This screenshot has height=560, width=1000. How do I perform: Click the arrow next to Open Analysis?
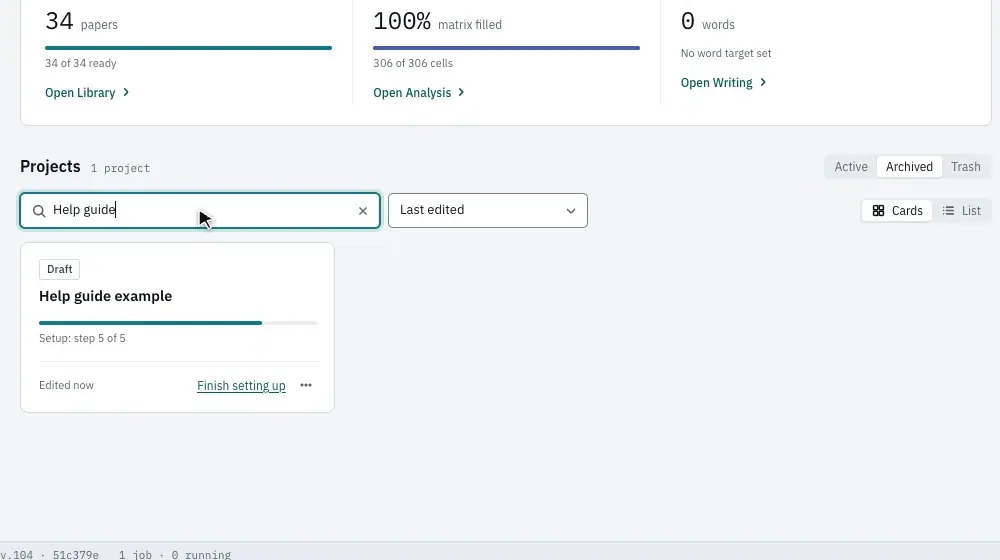coord(461,92)
